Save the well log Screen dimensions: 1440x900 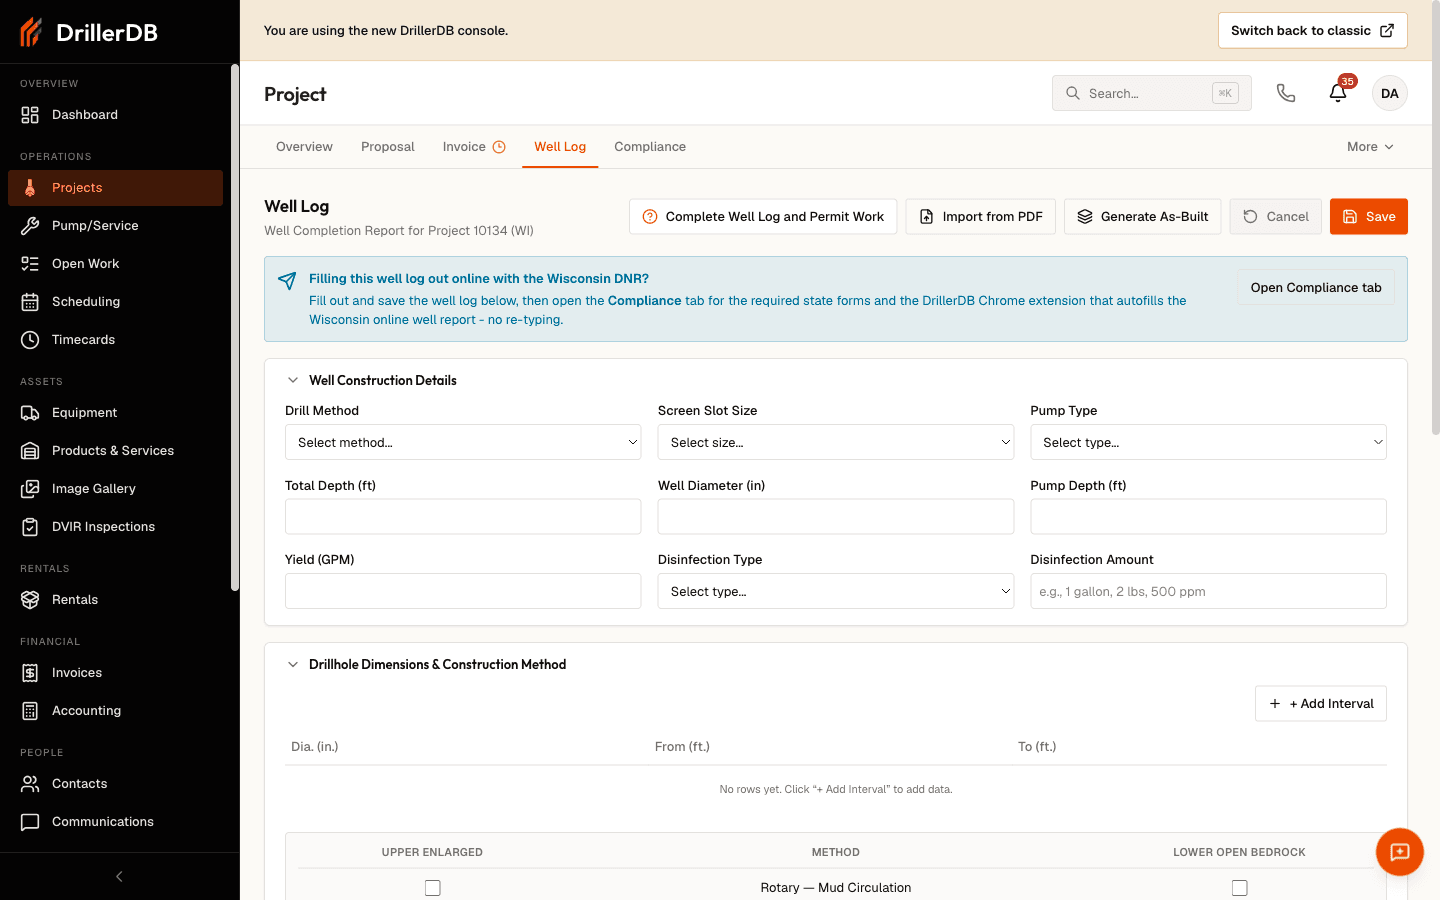point(1369,217)
